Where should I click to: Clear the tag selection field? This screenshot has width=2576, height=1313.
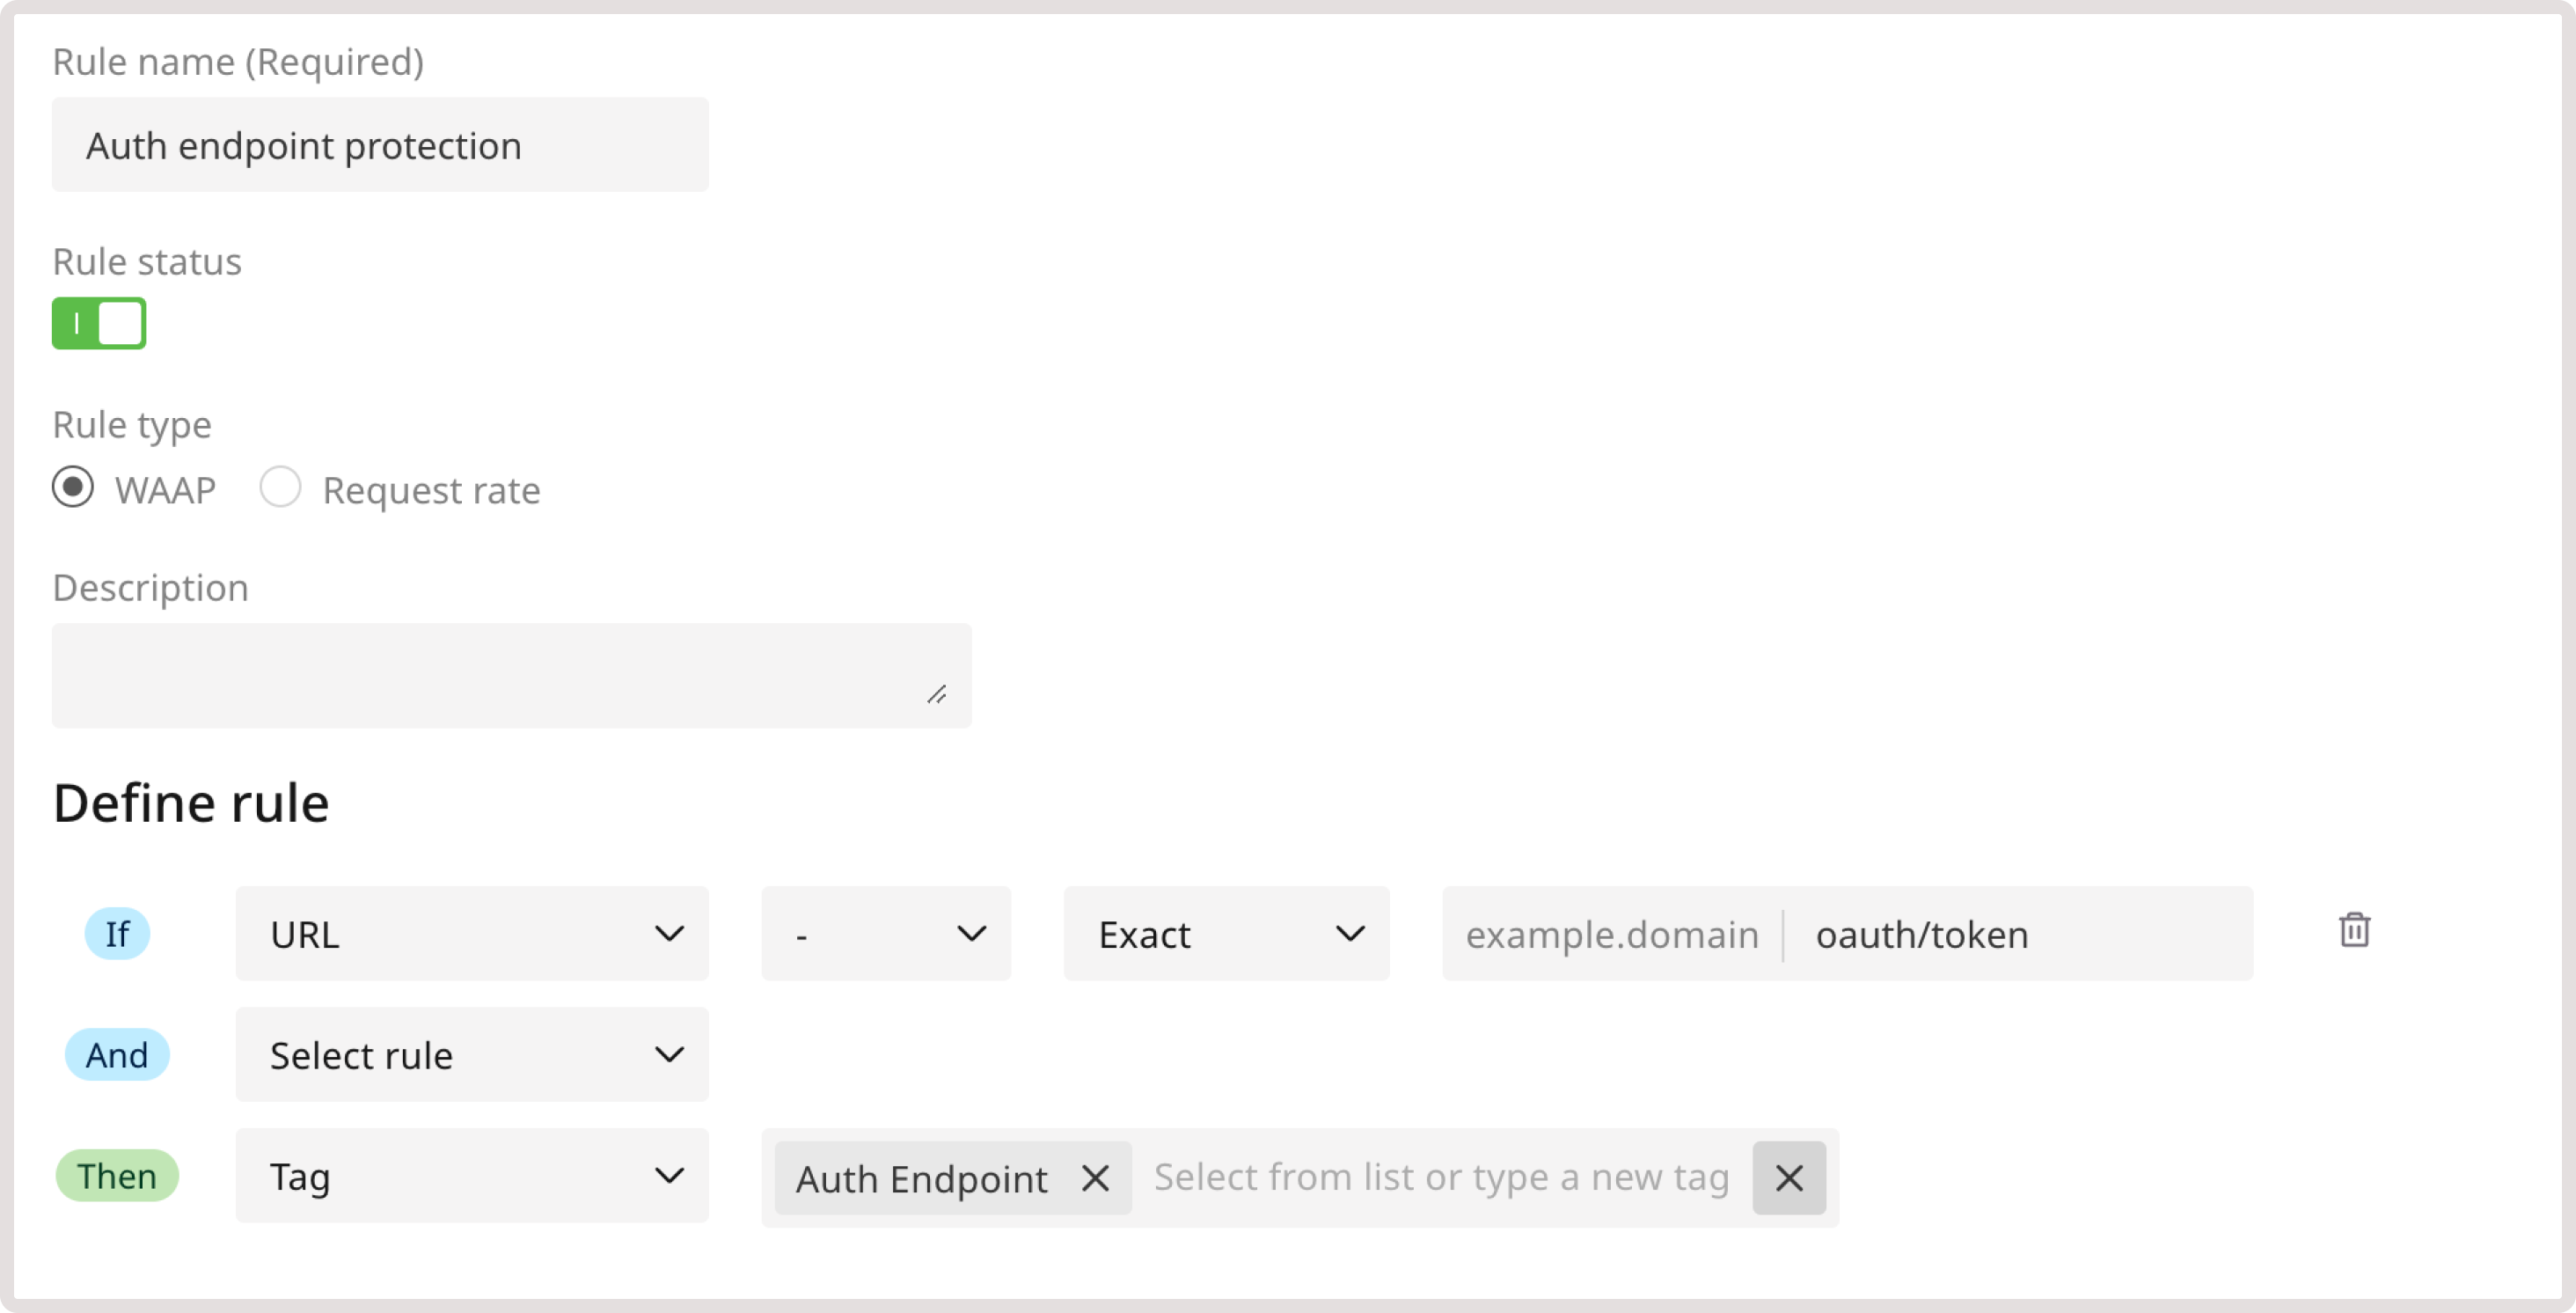click(x=1789, y=1178)
